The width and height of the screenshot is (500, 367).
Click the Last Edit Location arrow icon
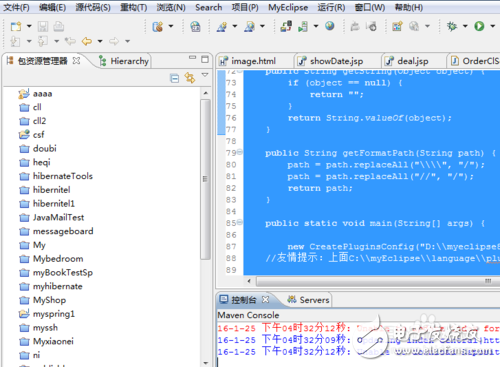[70, 41]
